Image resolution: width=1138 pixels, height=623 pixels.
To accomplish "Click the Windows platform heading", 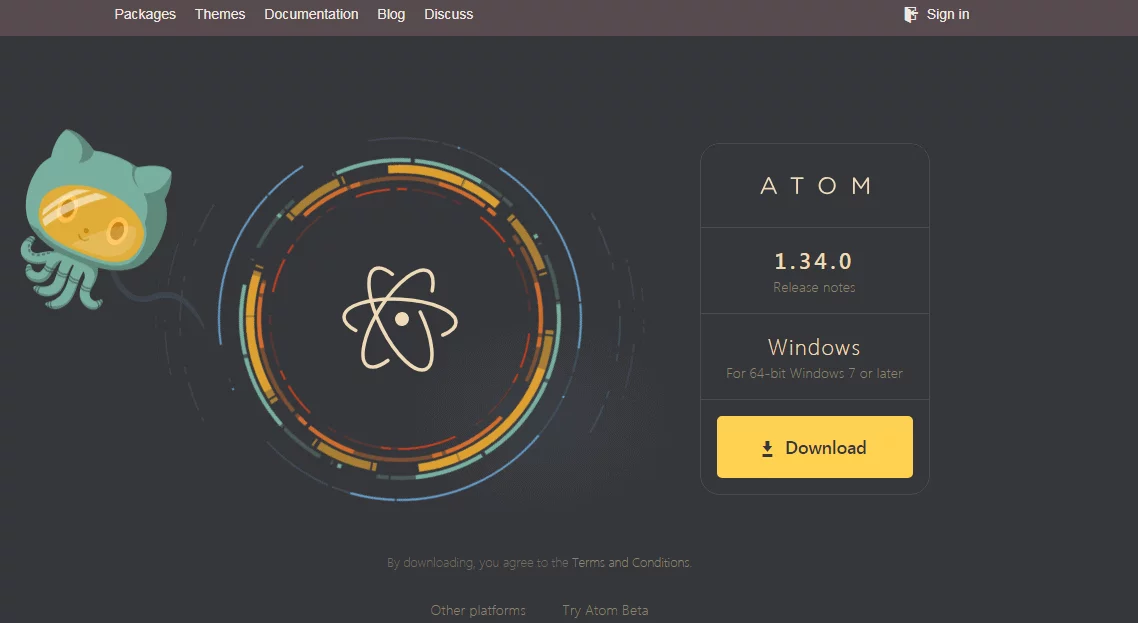I will pyautogui.click(x=814, y=347).
